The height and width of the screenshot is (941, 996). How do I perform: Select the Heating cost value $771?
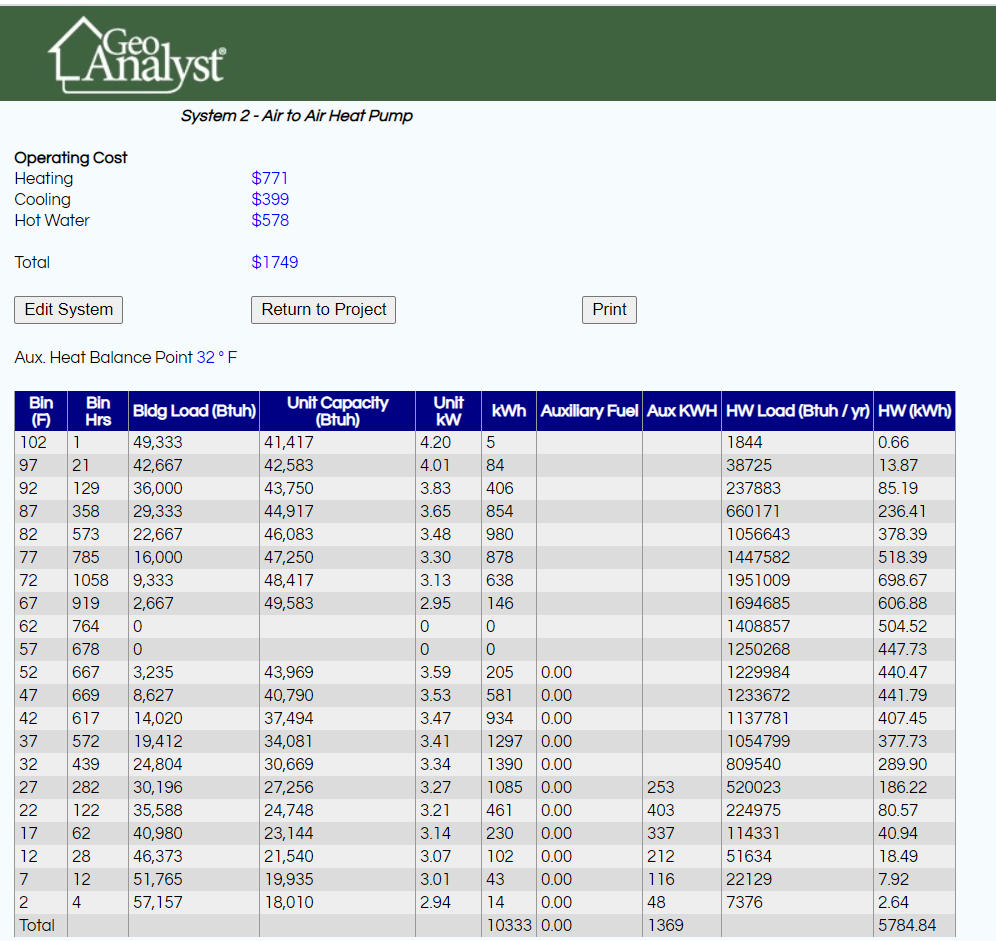(x=270, y=179)
